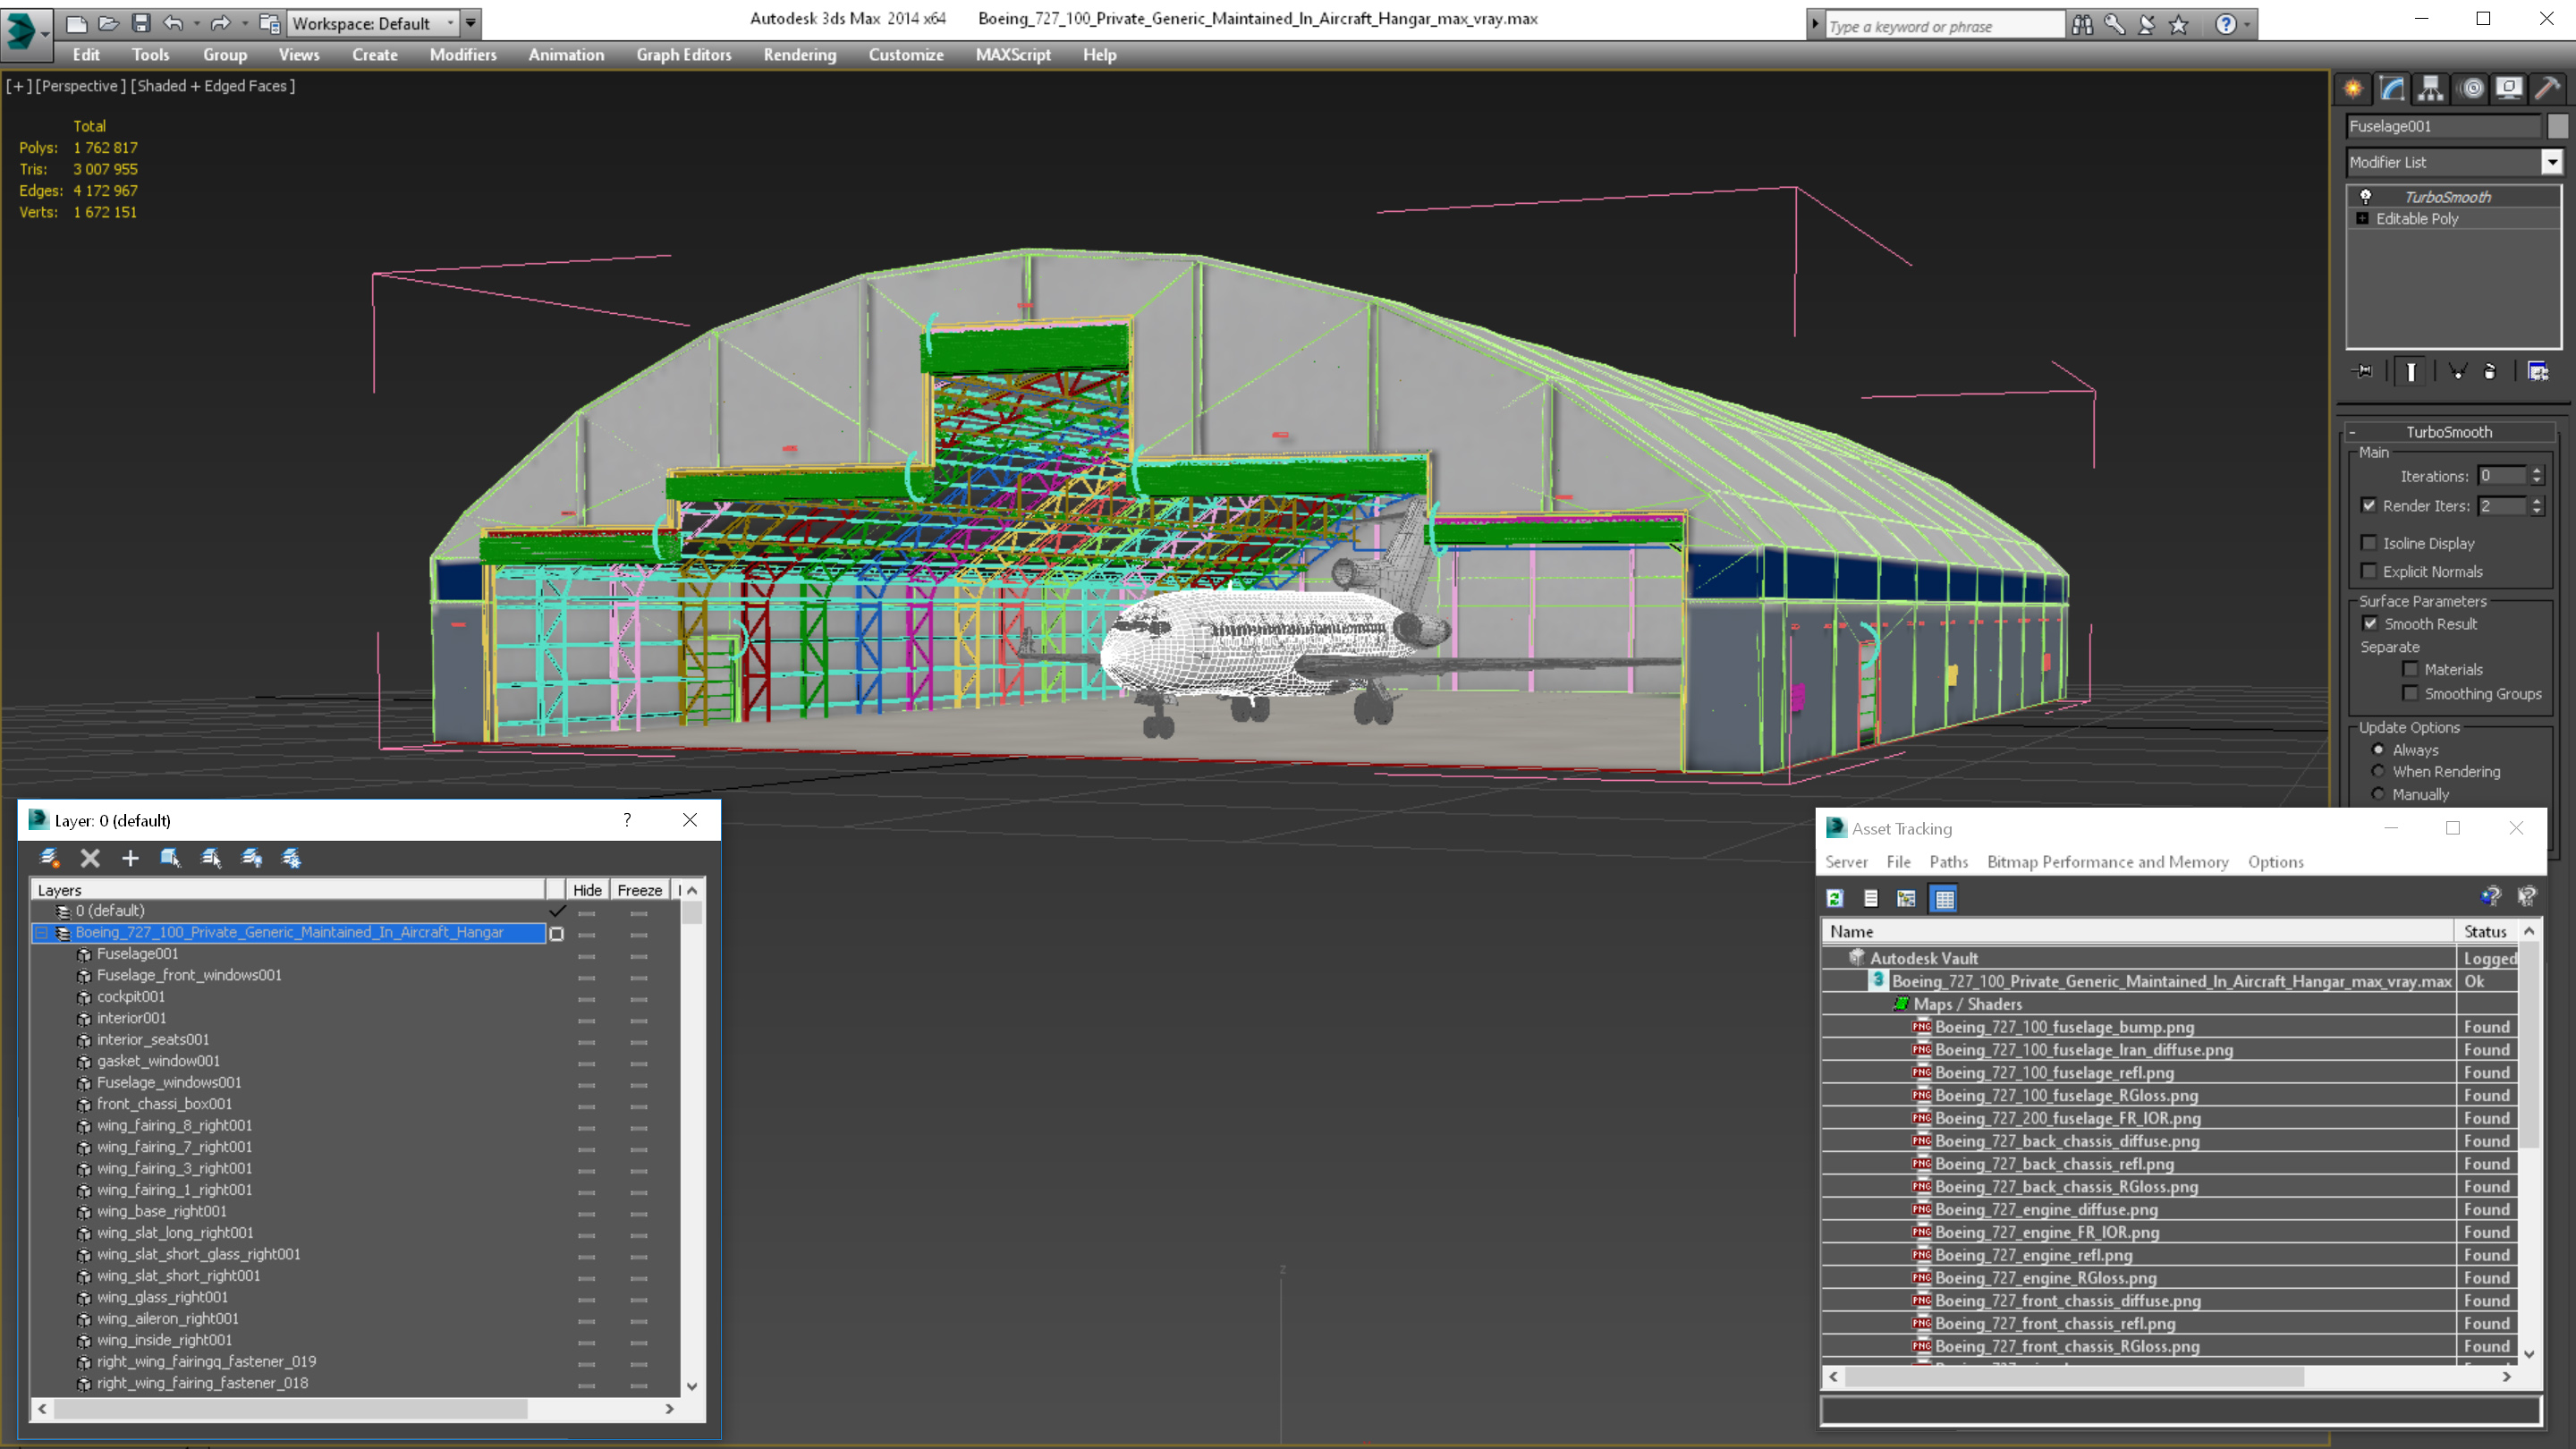The width and height of the screenshot is (2576, 1449).
Task: Uncheck the Smooth Result checkbox
Action: pos(2370,623)
